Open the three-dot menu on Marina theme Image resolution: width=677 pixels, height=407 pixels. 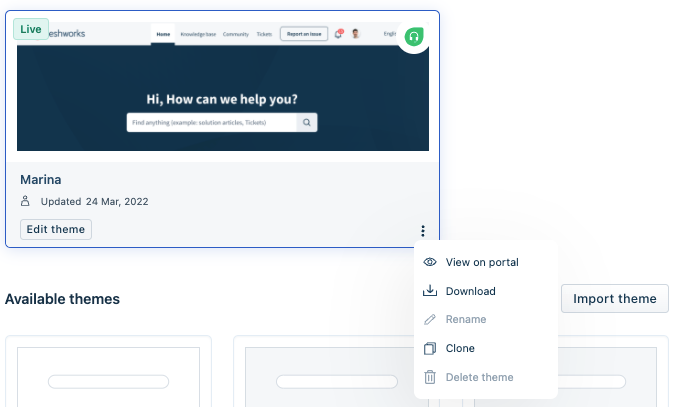click(423, 231)
